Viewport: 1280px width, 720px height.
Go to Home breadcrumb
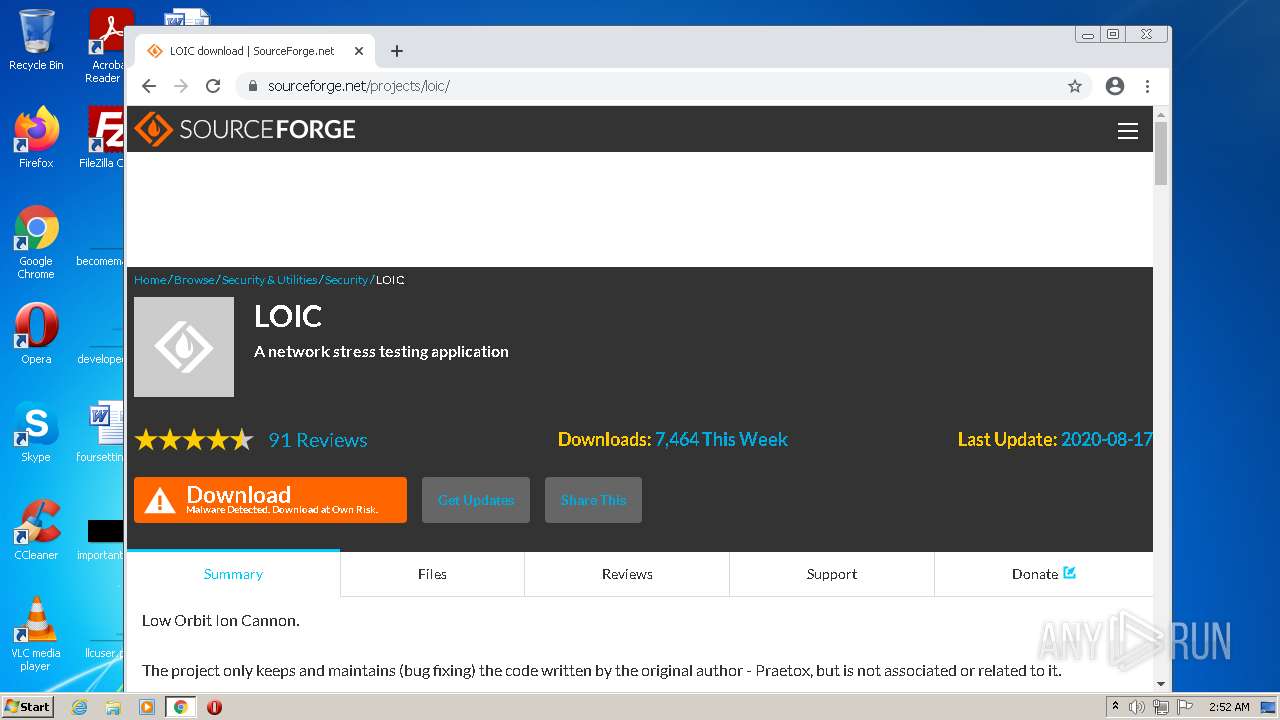click(150, 280)
